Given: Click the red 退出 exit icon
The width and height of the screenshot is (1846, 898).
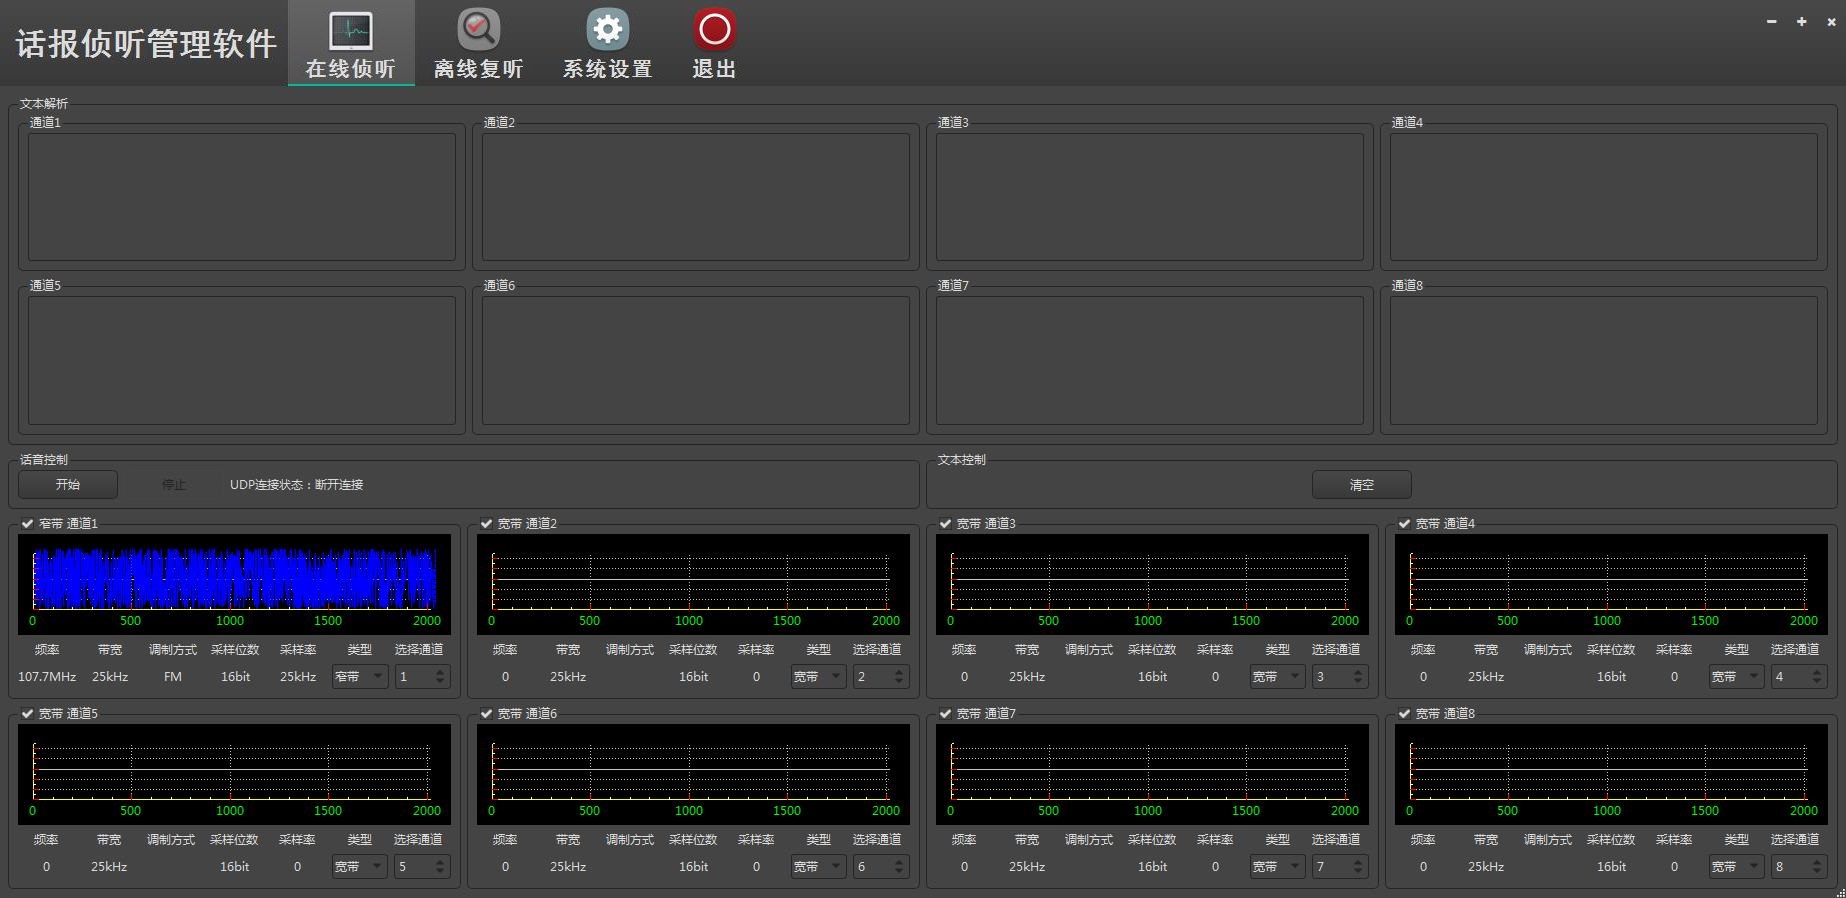Looking at the screenshot, I should point(714,43).
